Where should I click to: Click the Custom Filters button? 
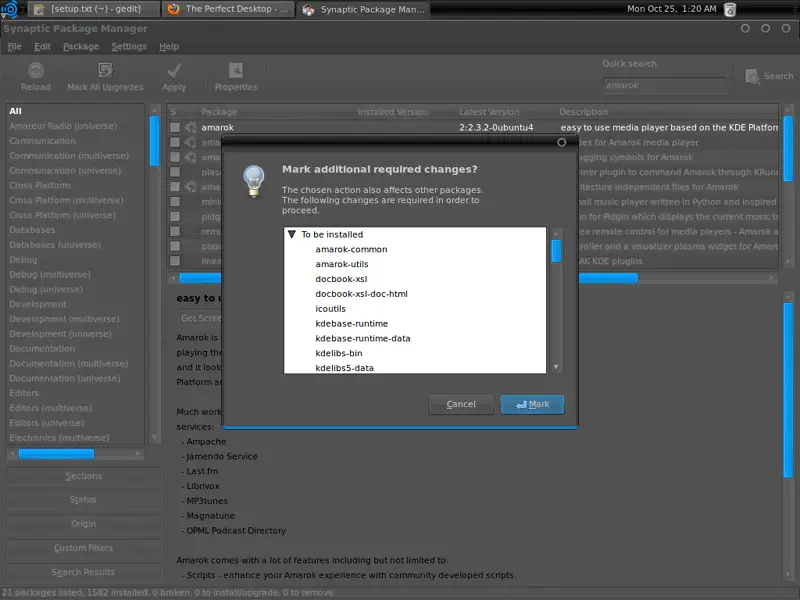click(84, 548)
